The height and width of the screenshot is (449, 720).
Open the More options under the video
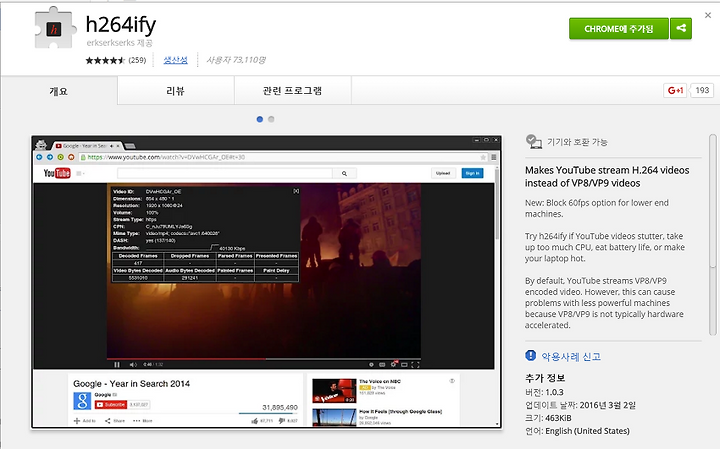pyautogui.click(x=142, y=421)
